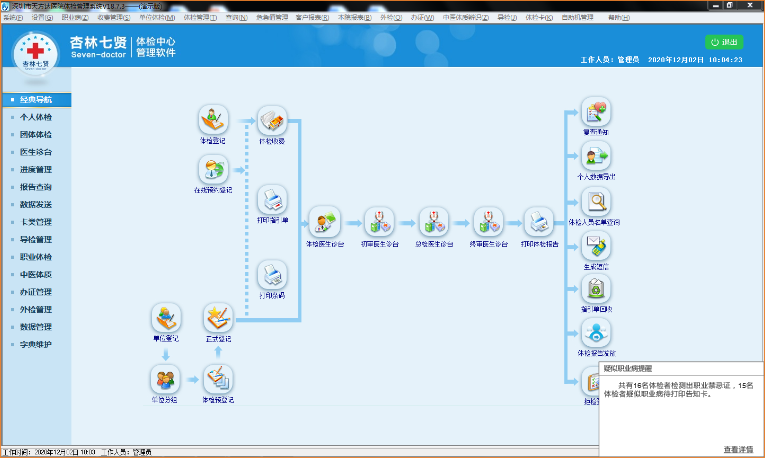
Task: Click the 疑似职业病提醒 popup title
Action: coord(627,369)
